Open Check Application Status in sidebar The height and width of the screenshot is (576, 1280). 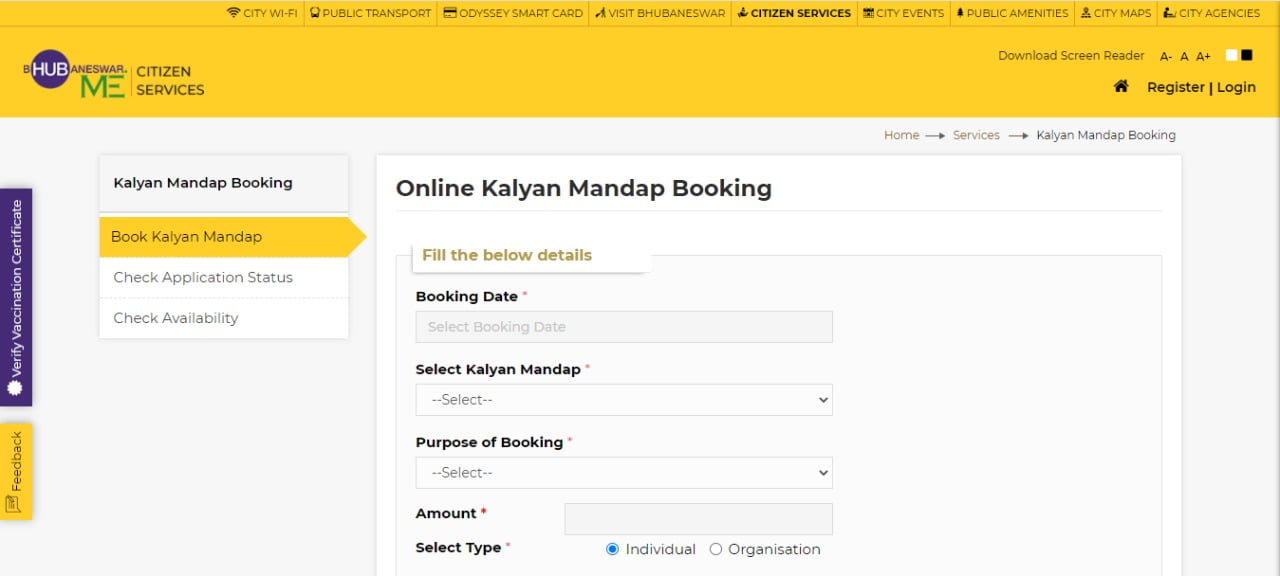click(203, 278)
